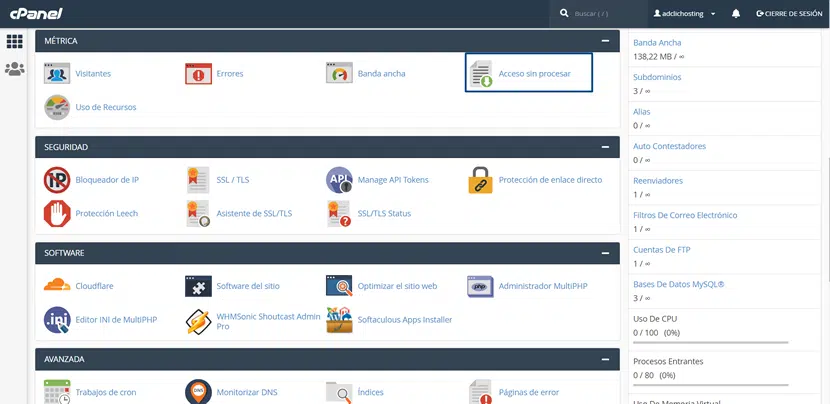Open the Banda ancha gauge icon
Screen dimensions: 830x404
[339, 74]
